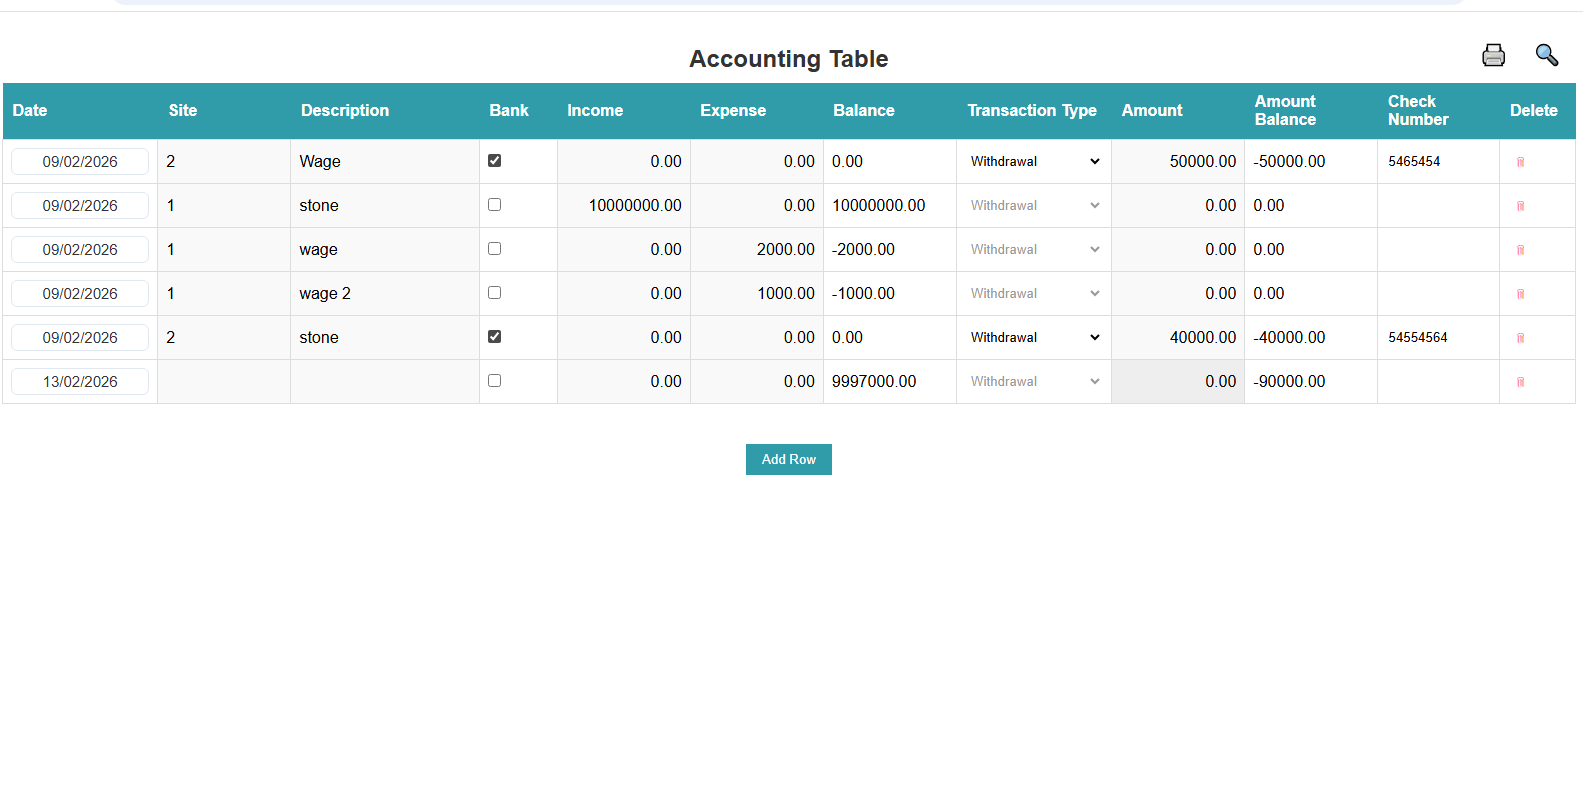
Task: Click the Accounting Table heading
Action: [789, 59]
